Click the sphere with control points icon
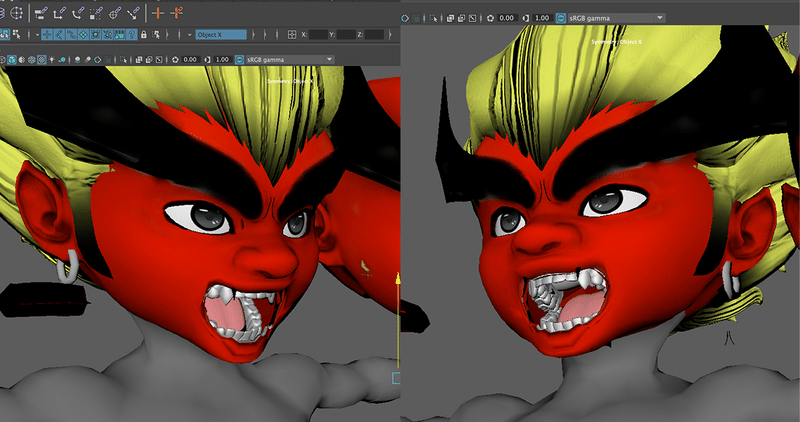800x422 pixels. point(16,13)
